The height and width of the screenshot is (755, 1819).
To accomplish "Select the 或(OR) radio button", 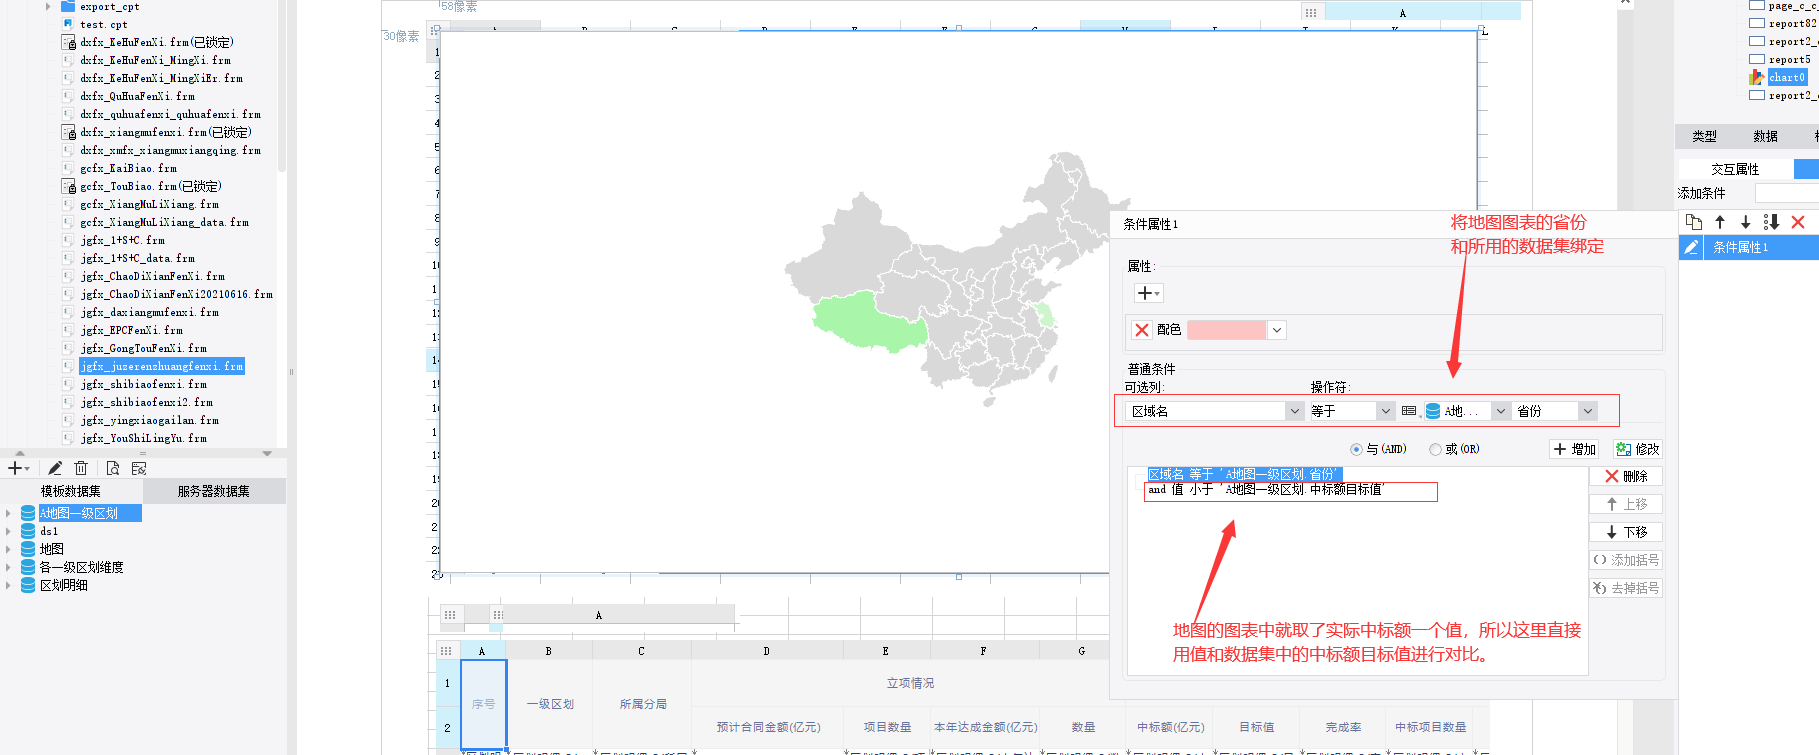I will 1435,449.
